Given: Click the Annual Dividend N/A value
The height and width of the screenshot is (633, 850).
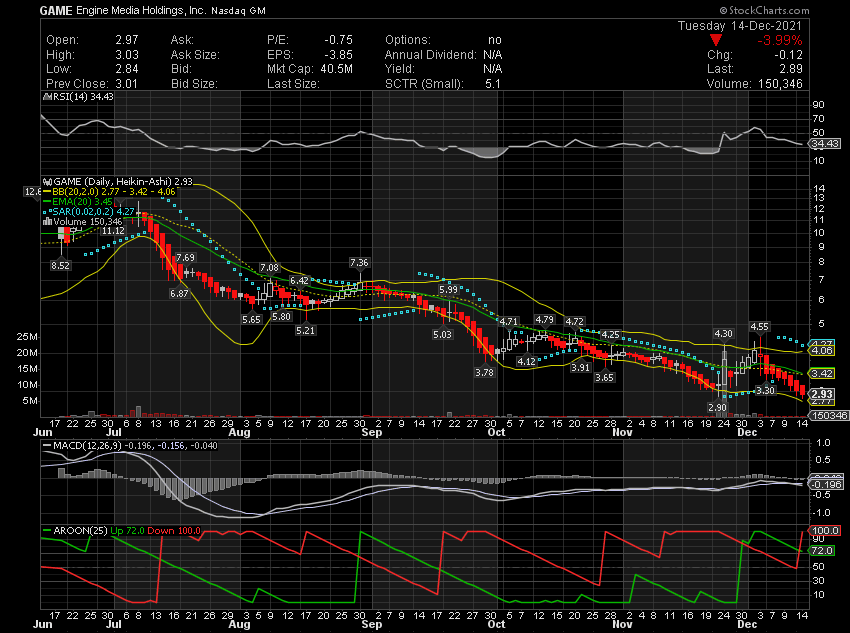Looking at the screenshot, I should 493,55.
